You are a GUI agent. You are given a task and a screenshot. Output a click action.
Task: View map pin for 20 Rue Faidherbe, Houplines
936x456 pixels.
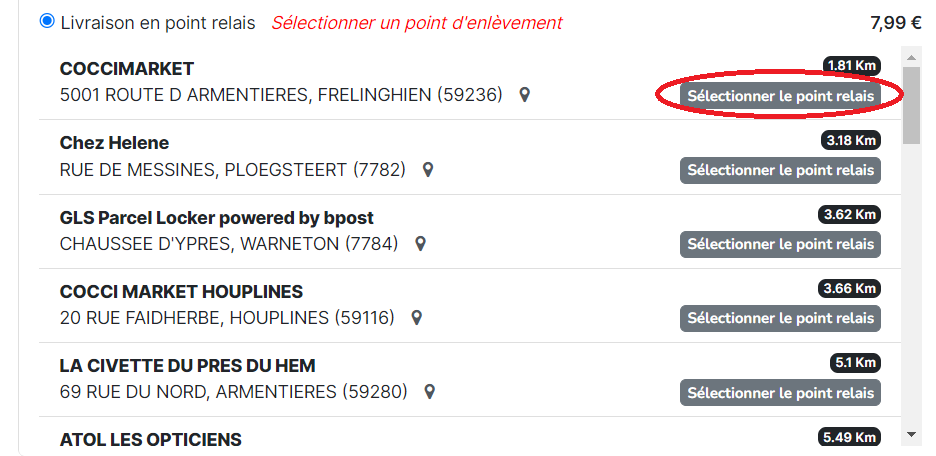point(417,318)
